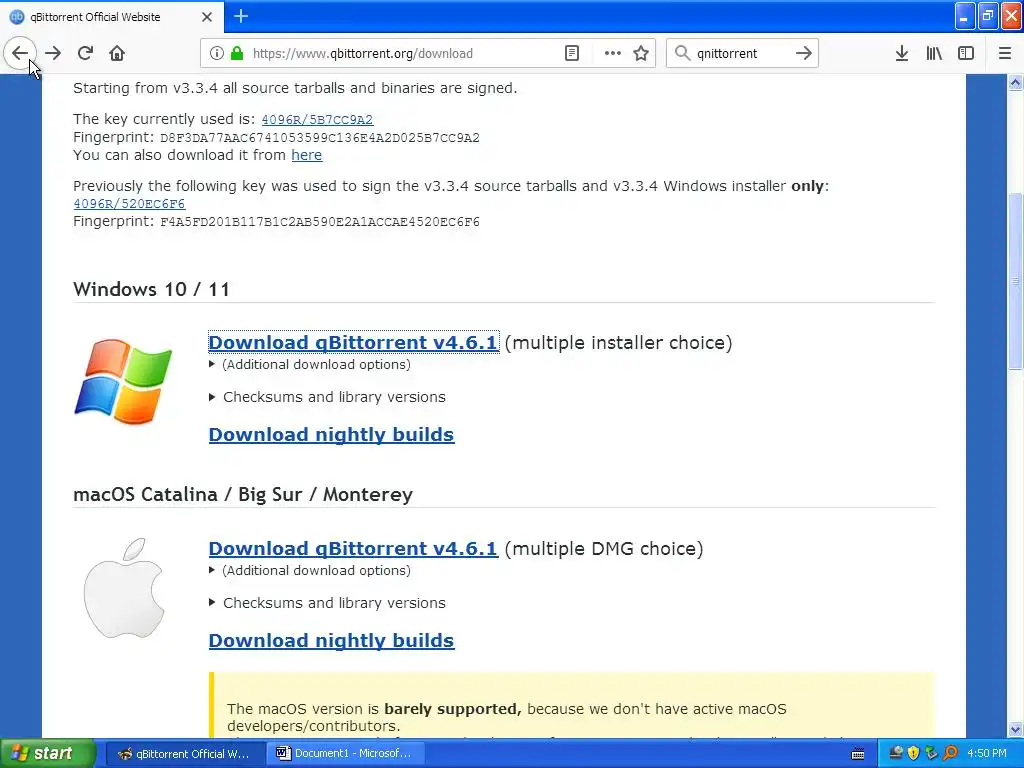1024x768 pixels.
Task: Download qBittorrent v4.6.1 for macOS
Action: (x=353, y=549)
